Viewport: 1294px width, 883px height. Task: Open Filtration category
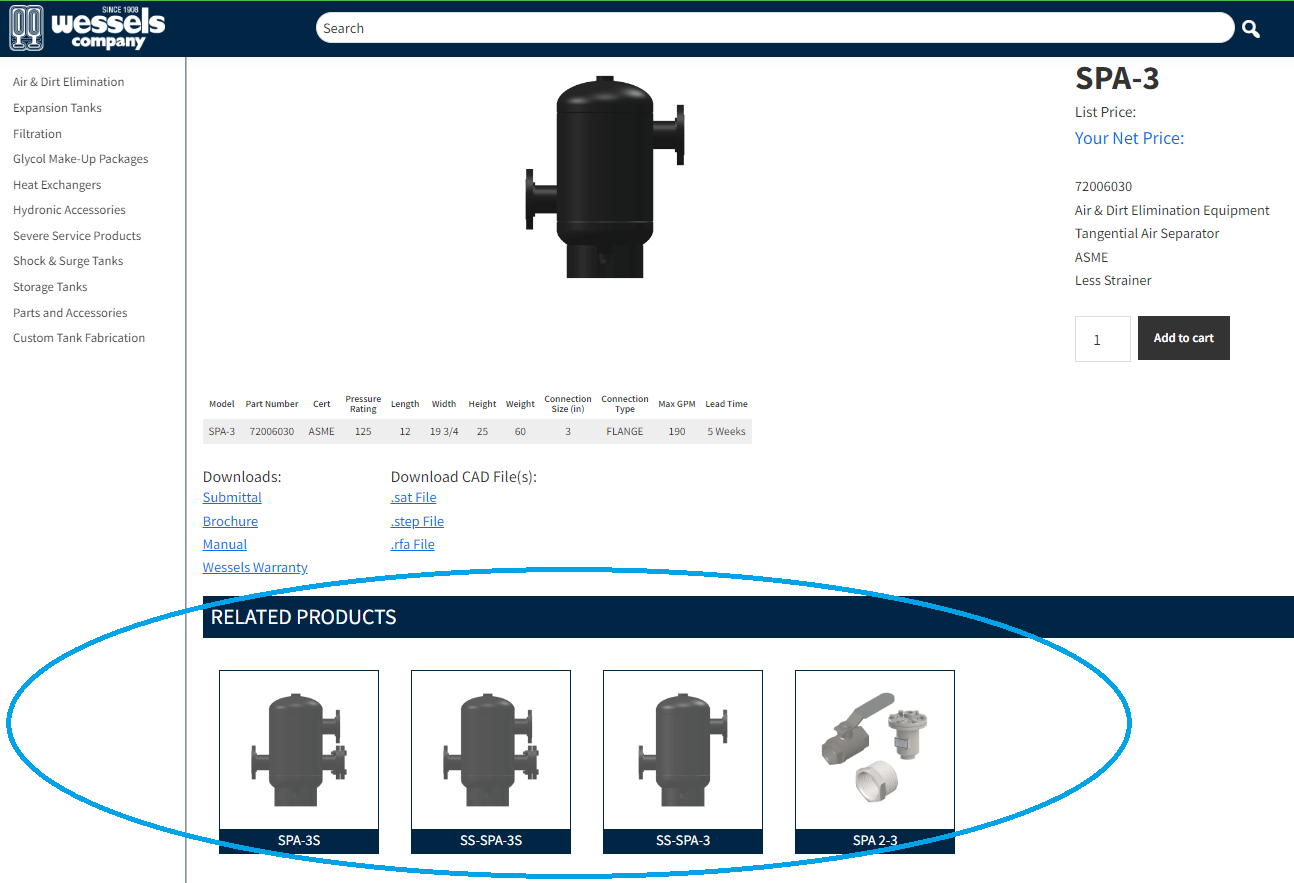coord(37,134)
